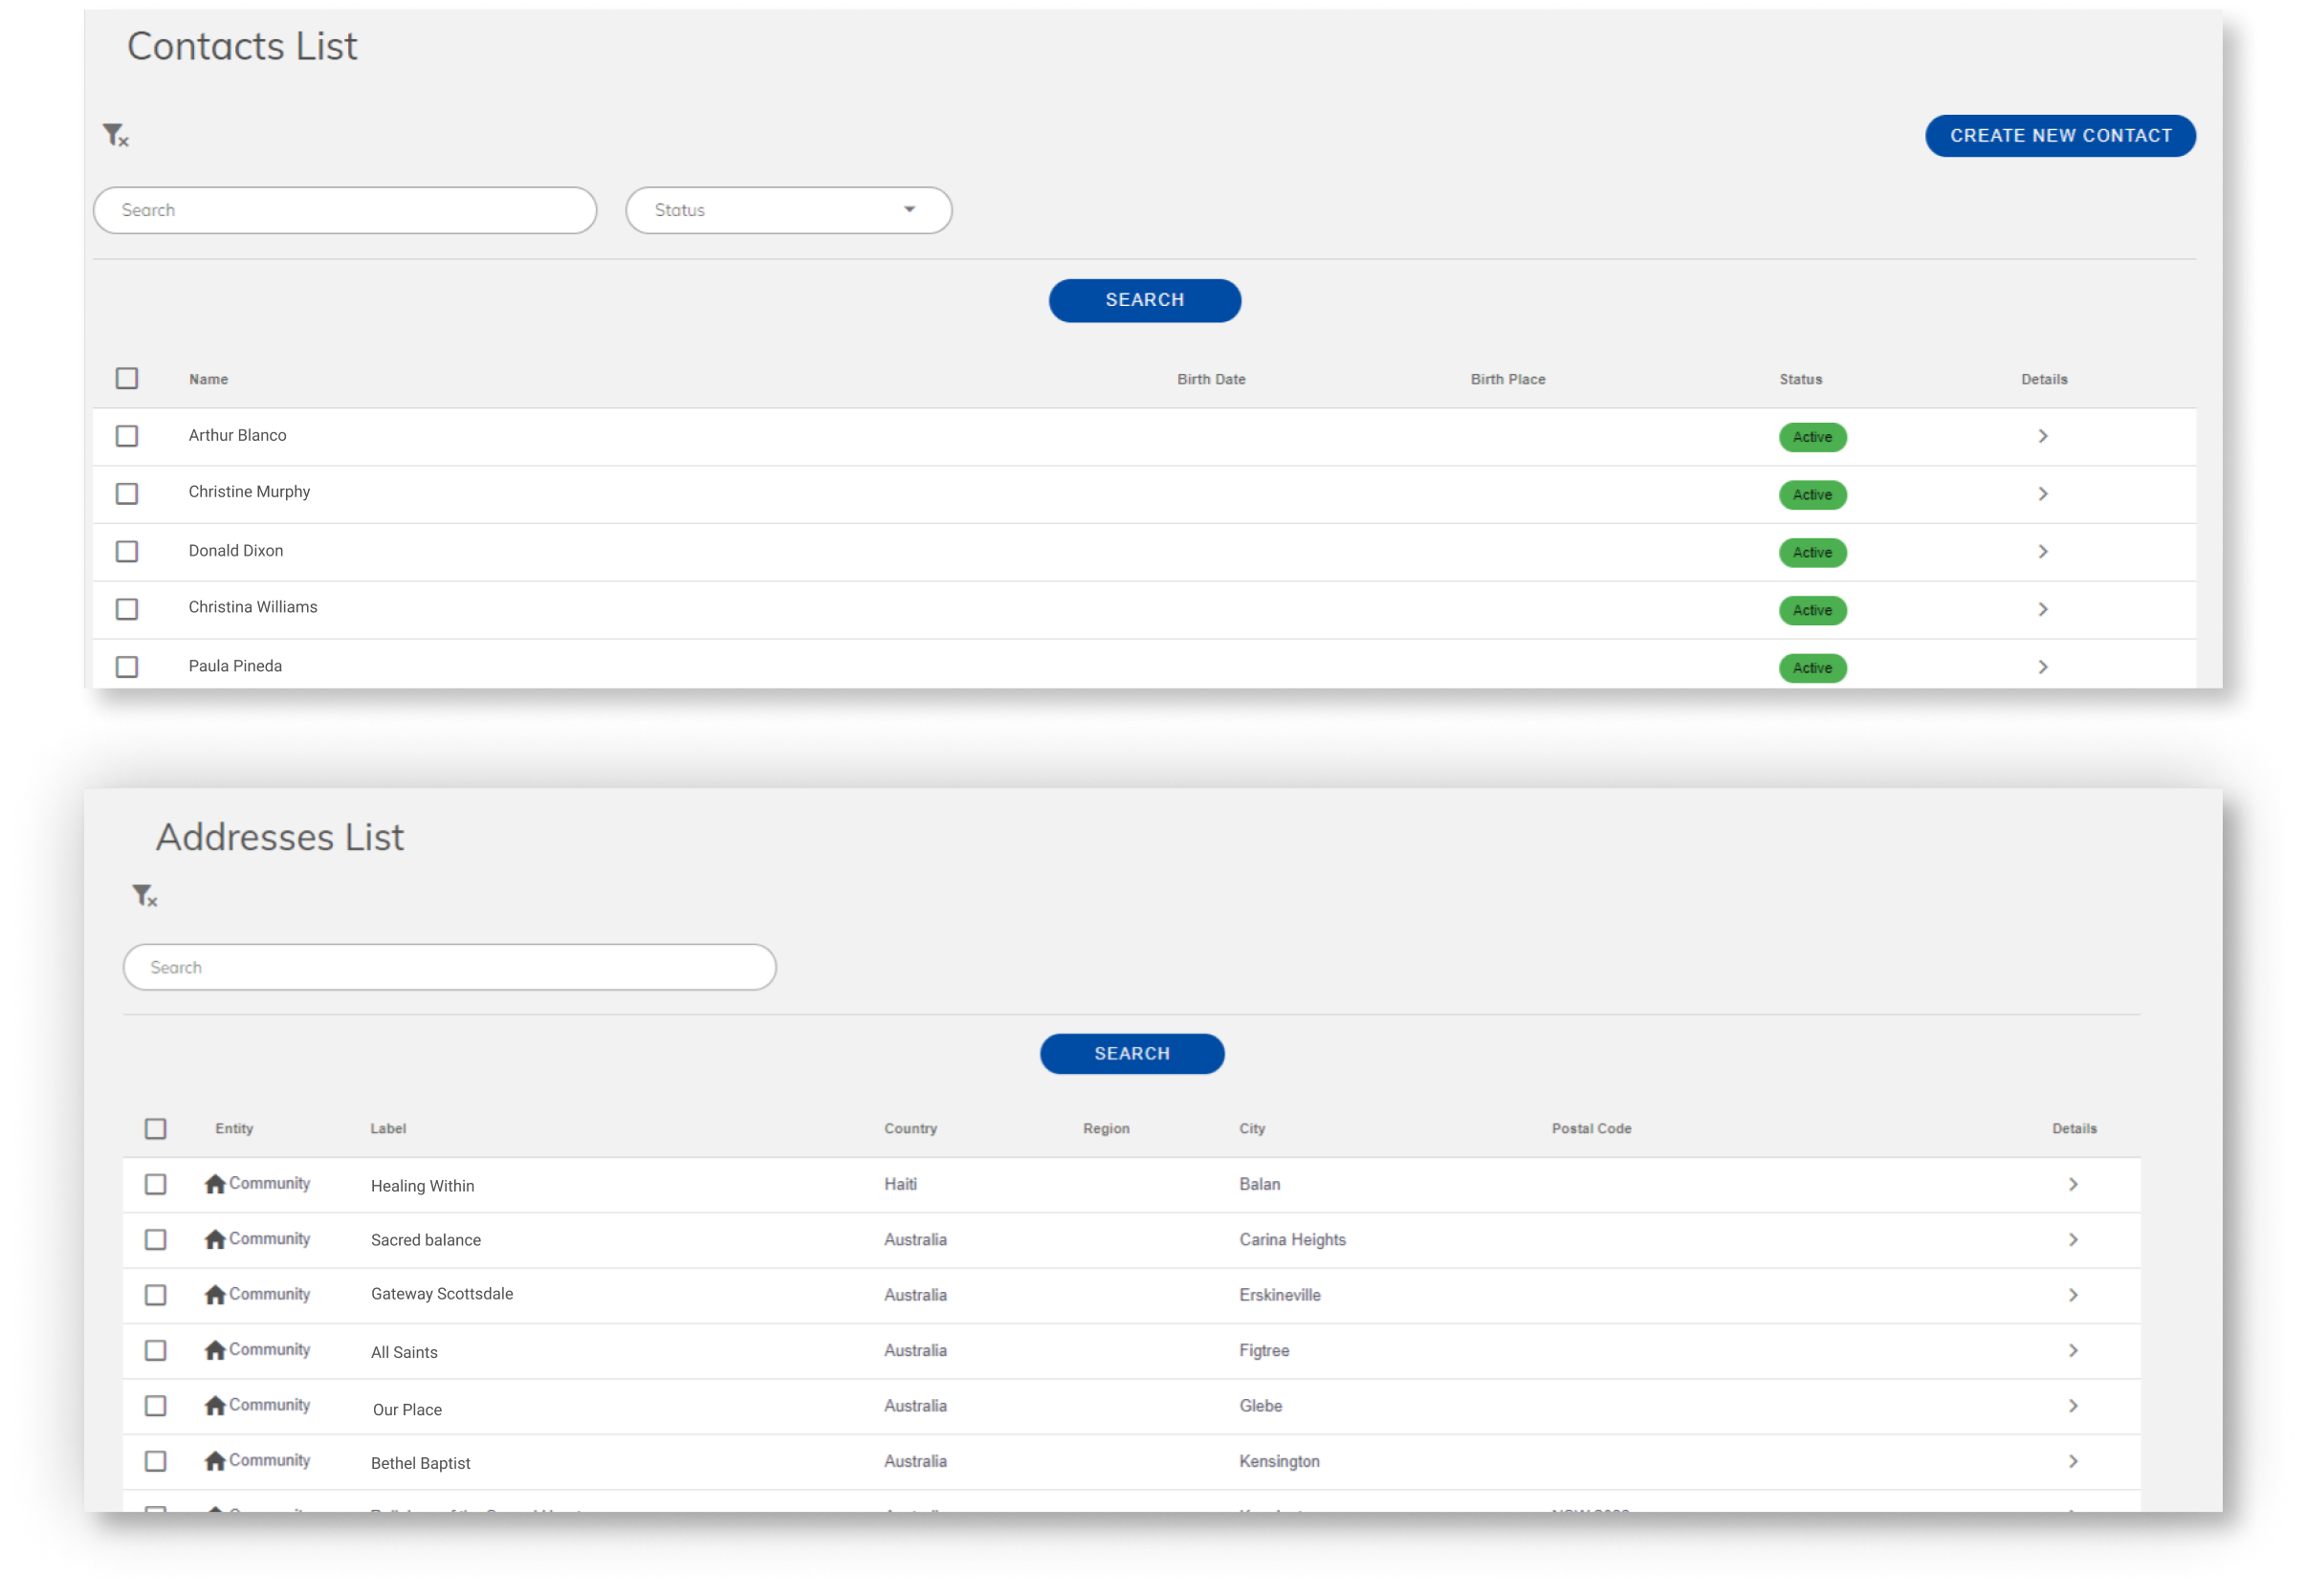Viewport: 2305px width, 1596px height.
Task: Click the Community icon beside Our Place
Action: [x=215, y=1404]
